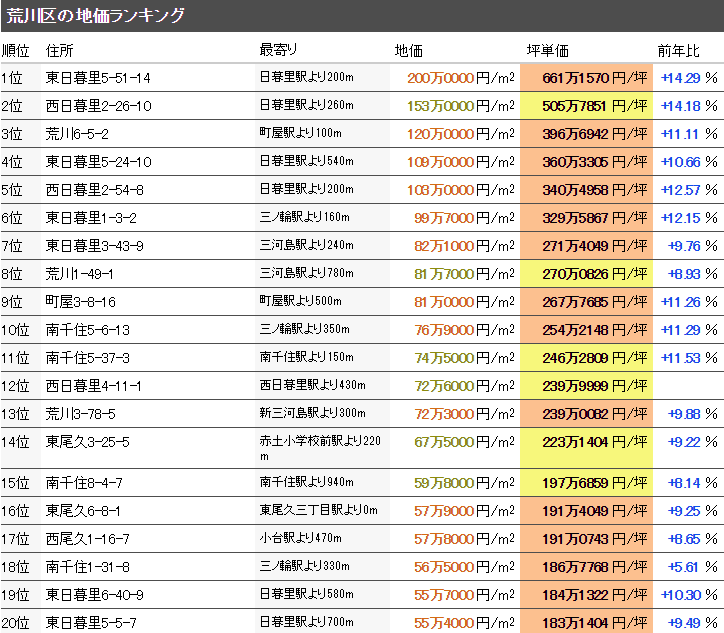Click the 最寄り column header
Screen dimensions: 724x633
pyautogui.click(x=278, y=50)
